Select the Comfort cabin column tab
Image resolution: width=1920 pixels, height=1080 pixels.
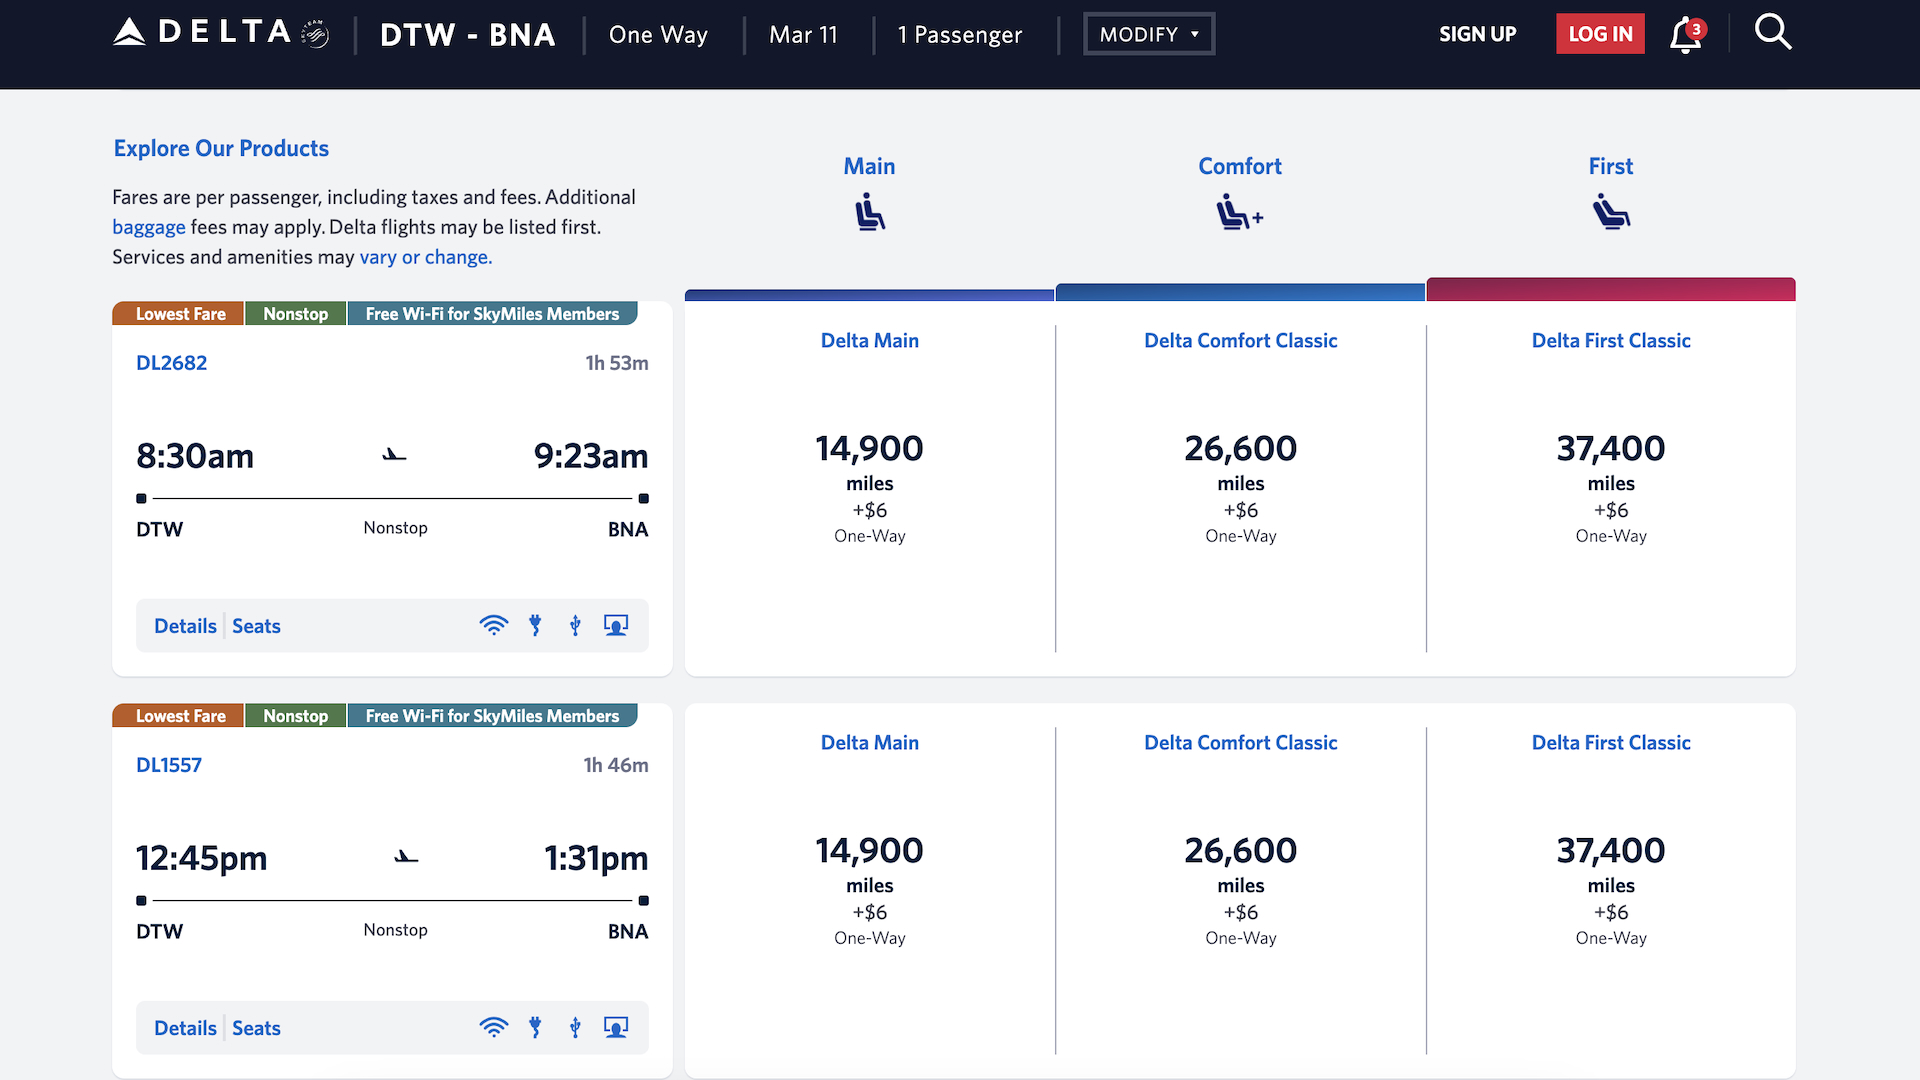click(1240, 166)
